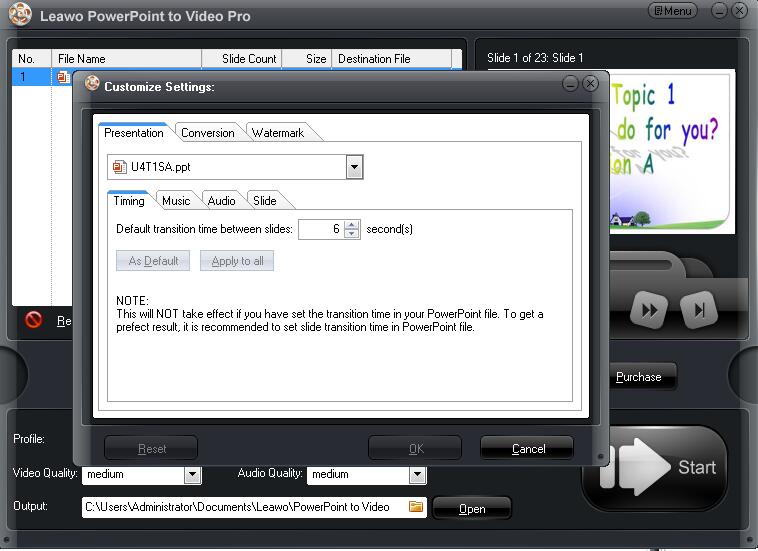
Task: Click the Apply to all button
Action: [237, 261]
